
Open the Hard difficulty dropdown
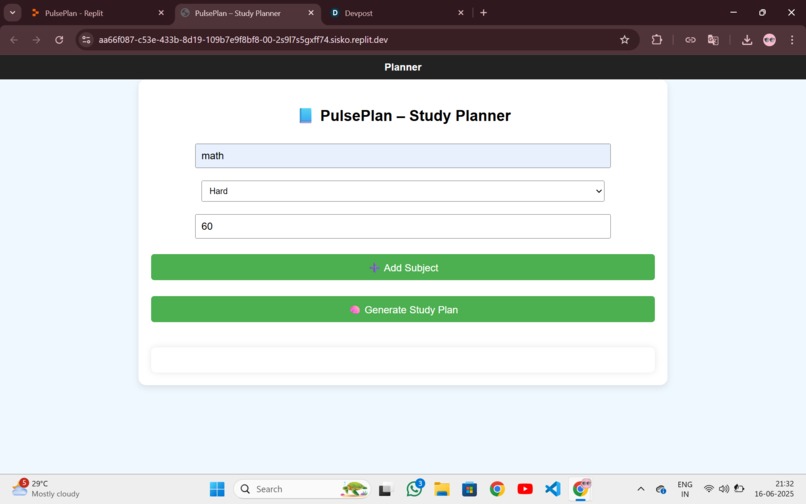(x=402, y=191)
